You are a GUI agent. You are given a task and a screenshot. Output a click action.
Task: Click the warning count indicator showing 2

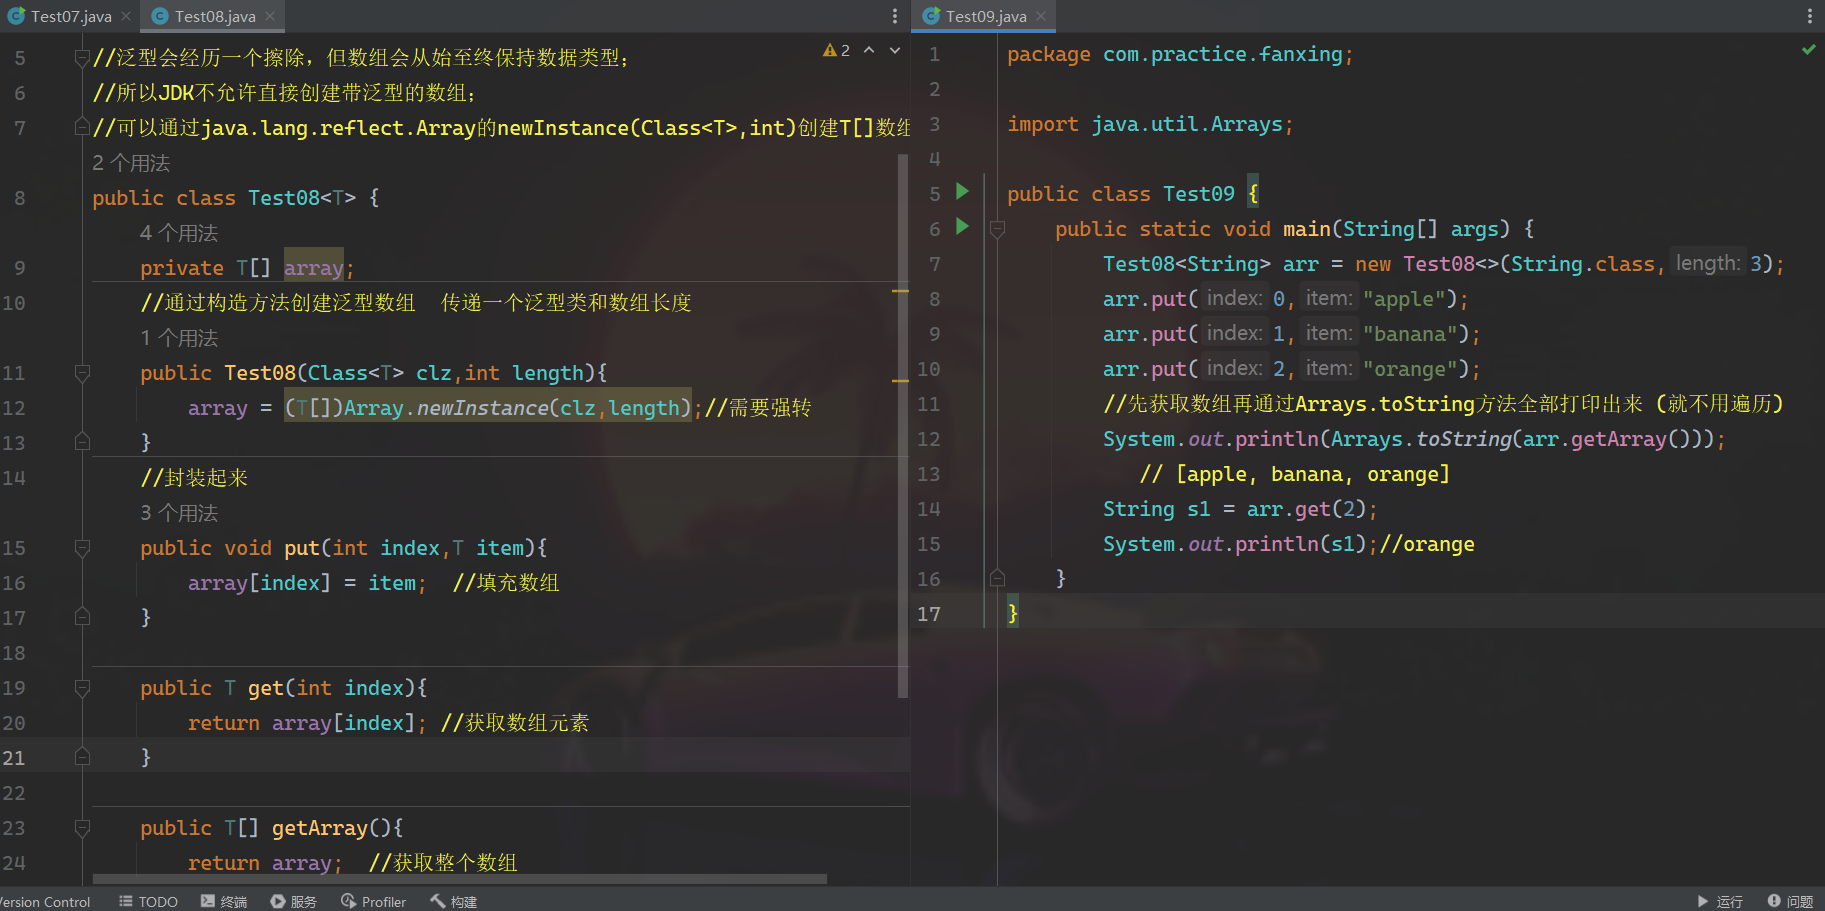pyautogui.click(x=837, y=49)
